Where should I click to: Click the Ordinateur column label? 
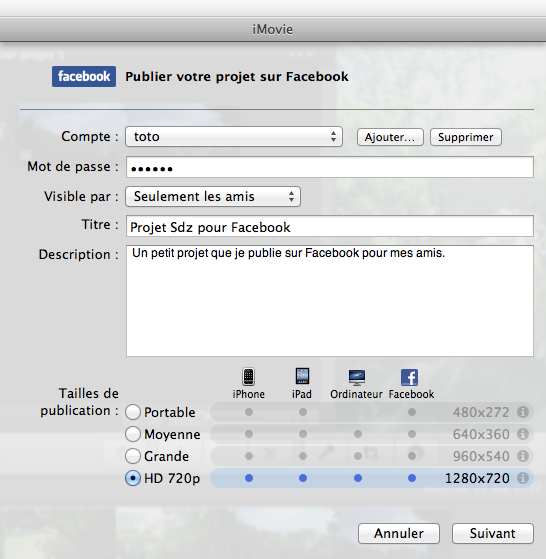click(356, 394)
